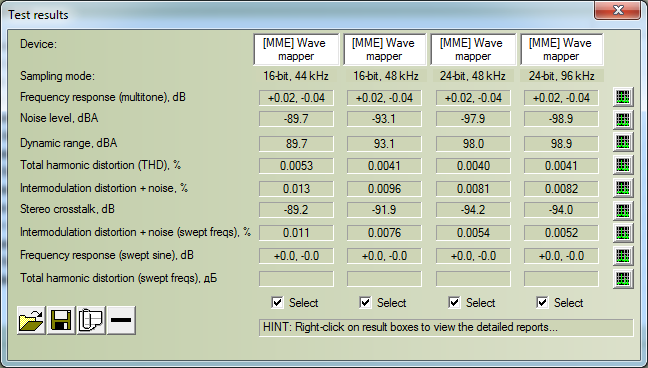This screenshot has height=368, width=648.
Task: Open graph for IMD swept freqs row
Action: (x=623, y=233)
